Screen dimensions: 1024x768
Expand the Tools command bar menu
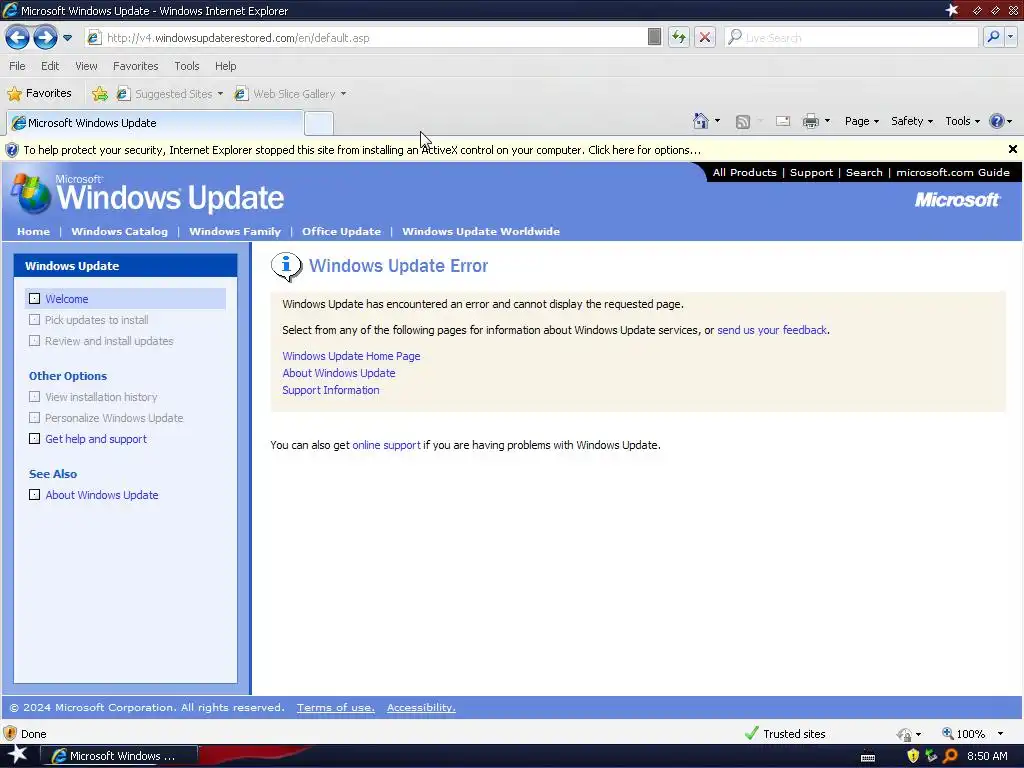[x=962, y=121]
